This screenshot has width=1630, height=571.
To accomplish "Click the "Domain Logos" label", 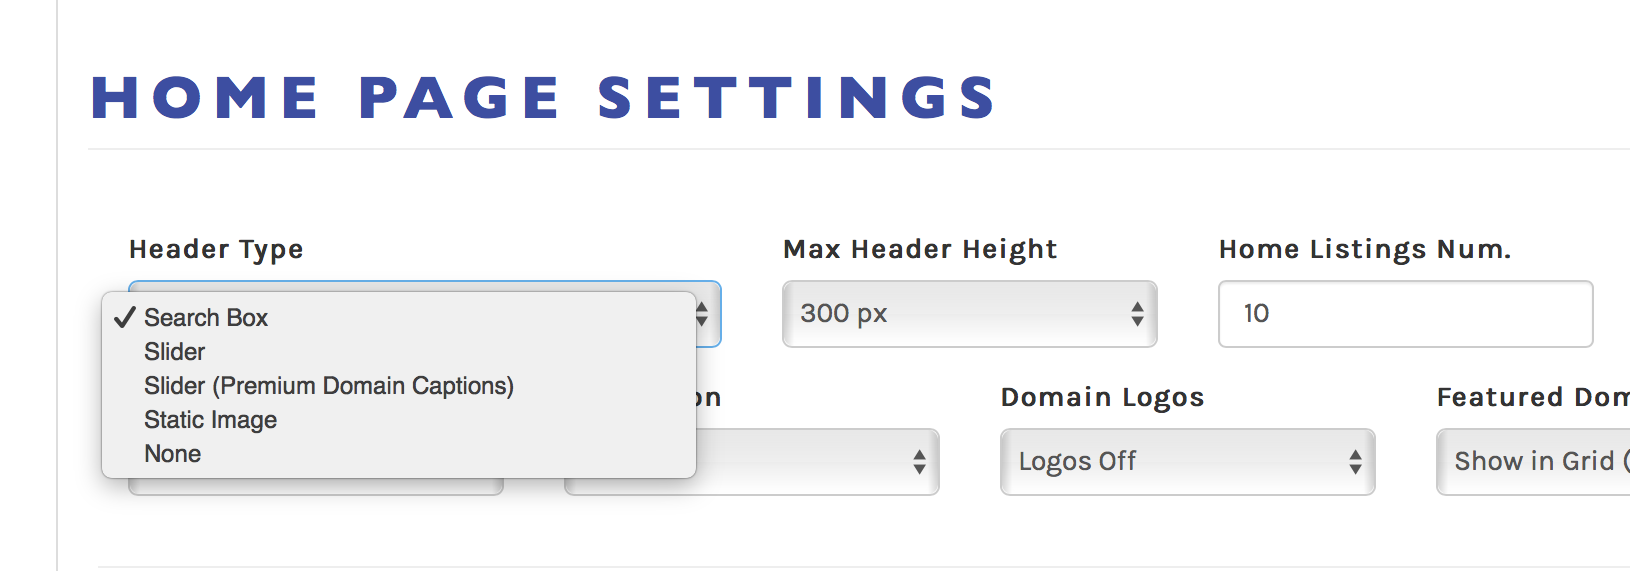I will click(x=1102, y=397).
